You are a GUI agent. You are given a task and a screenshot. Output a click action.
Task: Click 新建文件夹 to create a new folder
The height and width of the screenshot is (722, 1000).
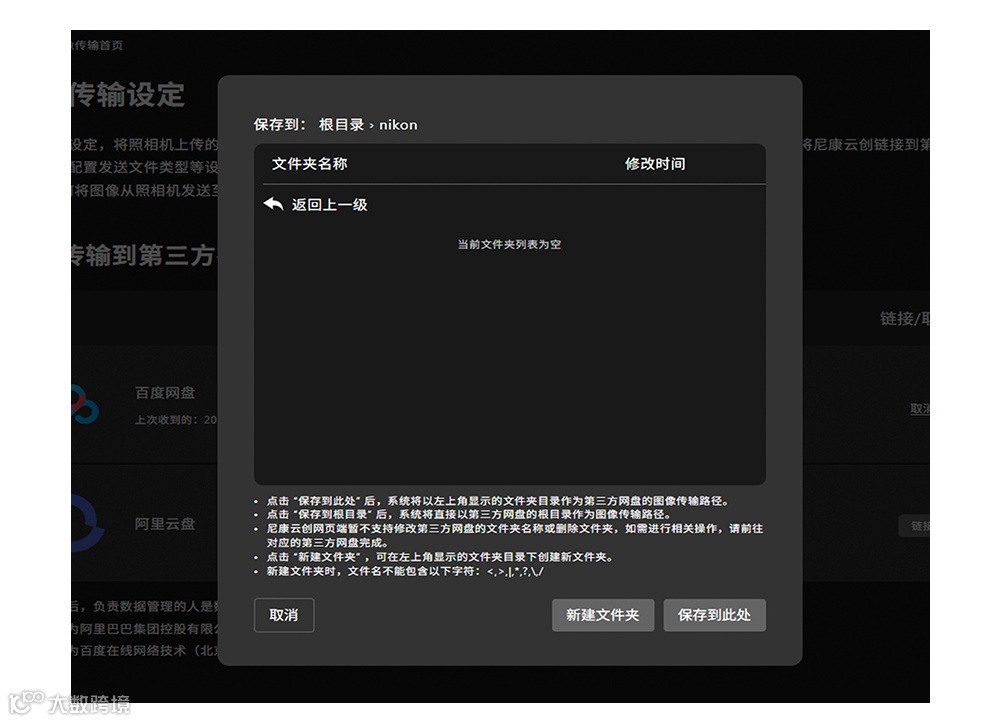tap(603, 615)
